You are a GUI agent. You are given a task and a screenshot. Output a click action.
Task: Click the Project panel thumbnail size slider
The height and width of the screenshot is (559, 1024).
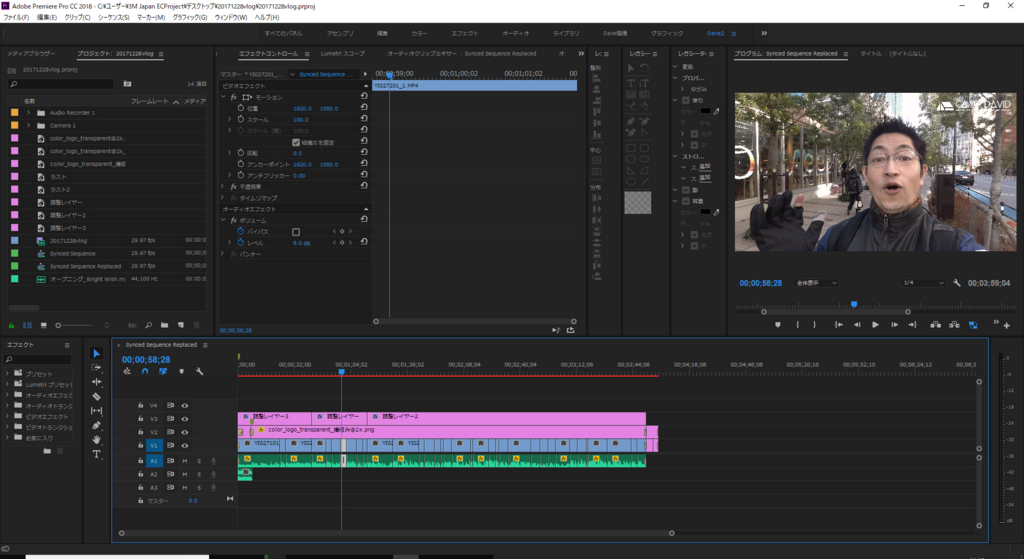point(73,325)
